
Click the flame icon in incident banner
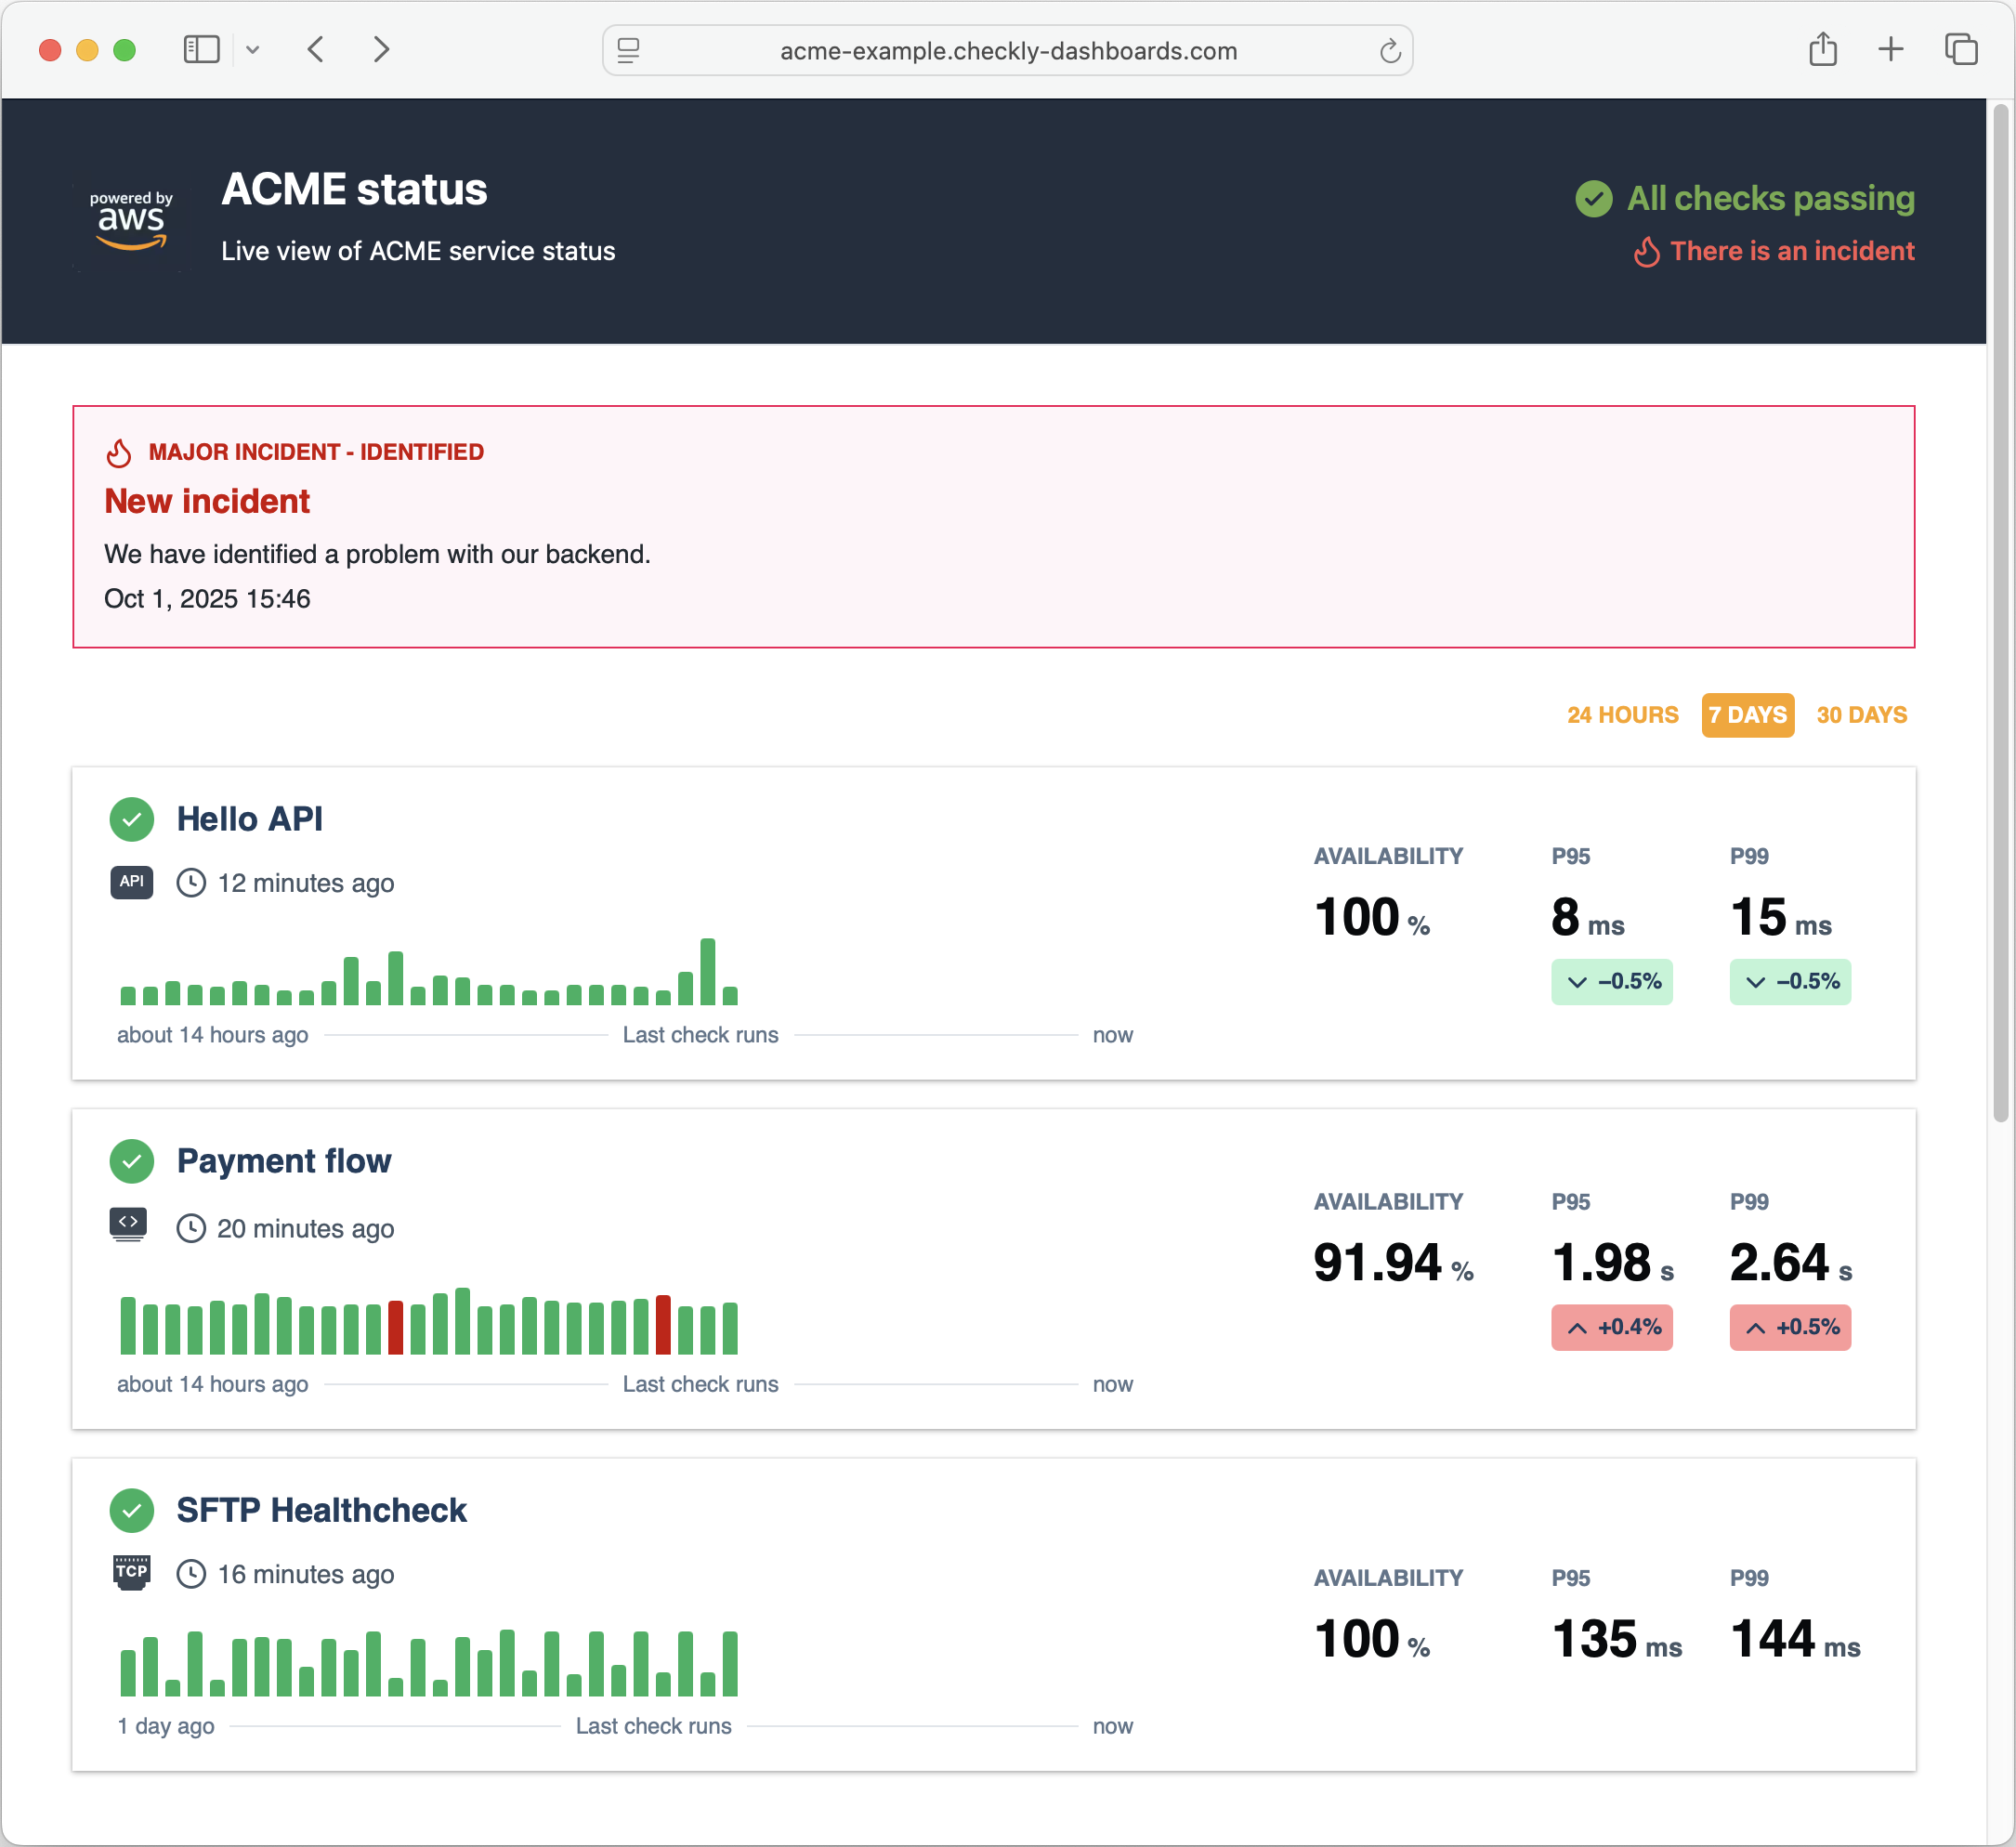pyautogui.click(x=119, y=453)
